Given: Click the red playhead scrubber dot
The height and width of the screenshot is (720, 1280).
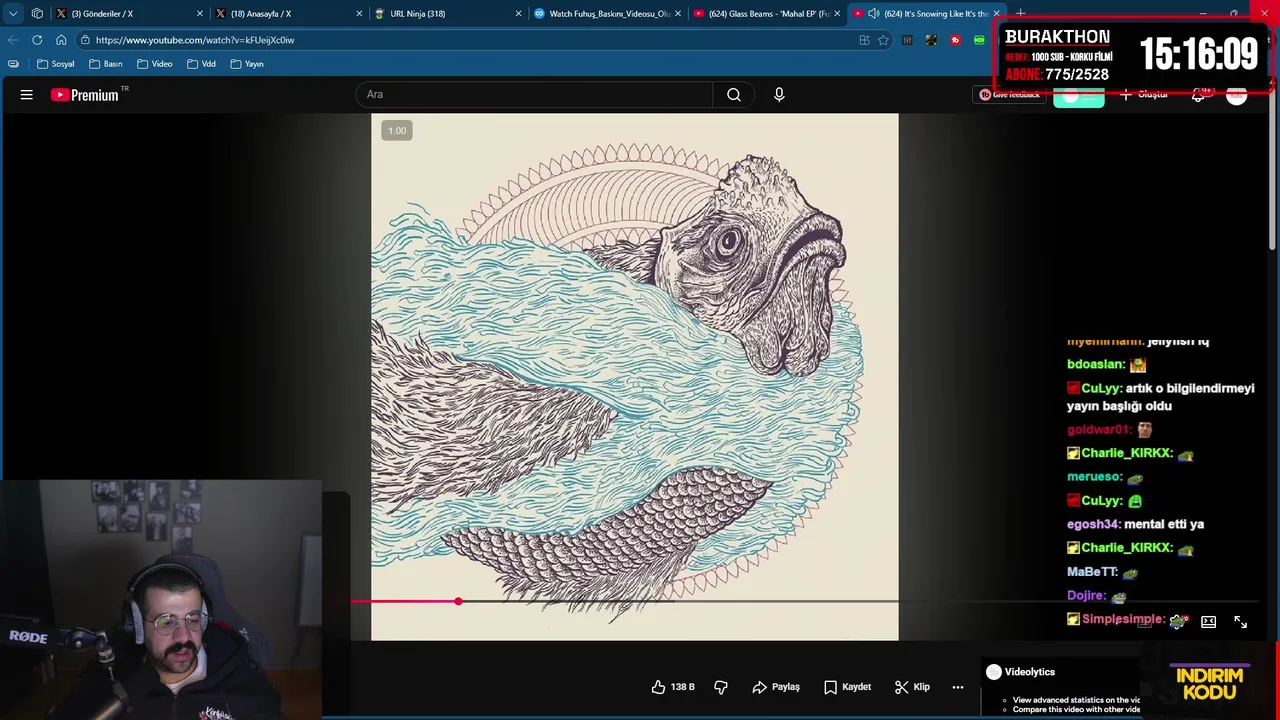Looking at the screenshot, I should click(x=458, y=602).
